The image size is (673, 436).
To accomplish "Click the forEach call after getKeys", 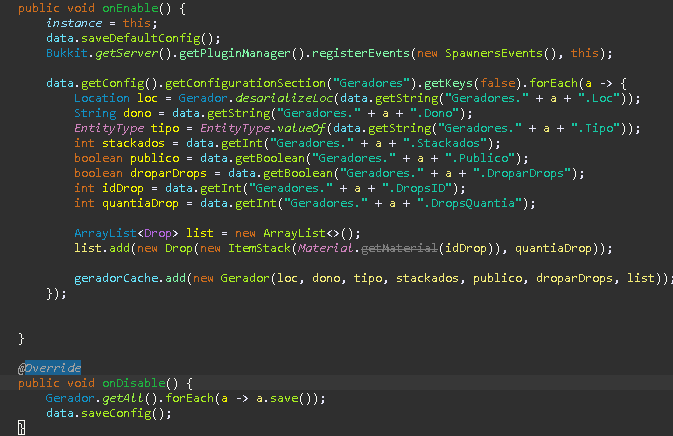I will click(553, 83).
